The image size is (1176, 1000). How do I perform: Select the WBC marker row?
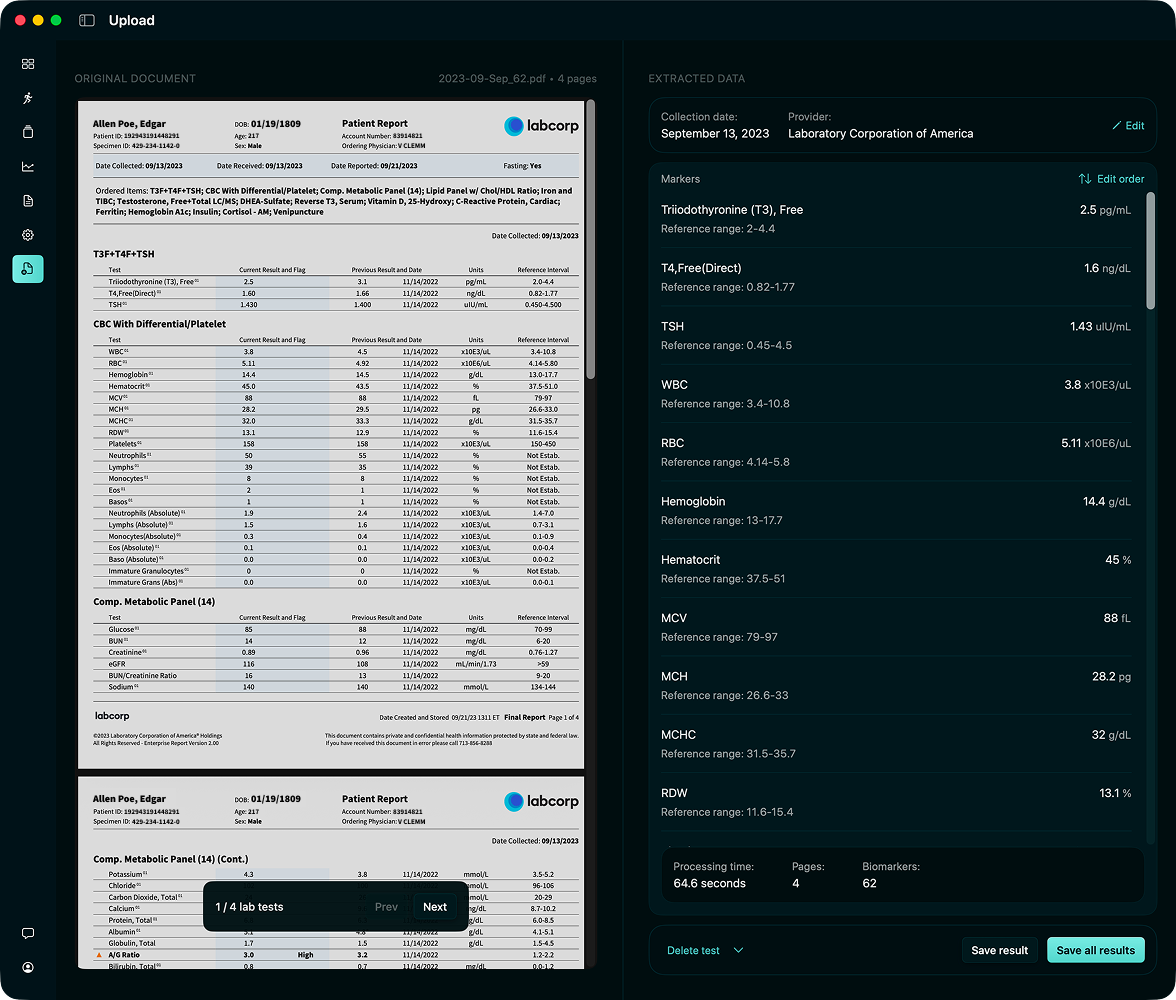pyautogui.click(x=896, y=394)
